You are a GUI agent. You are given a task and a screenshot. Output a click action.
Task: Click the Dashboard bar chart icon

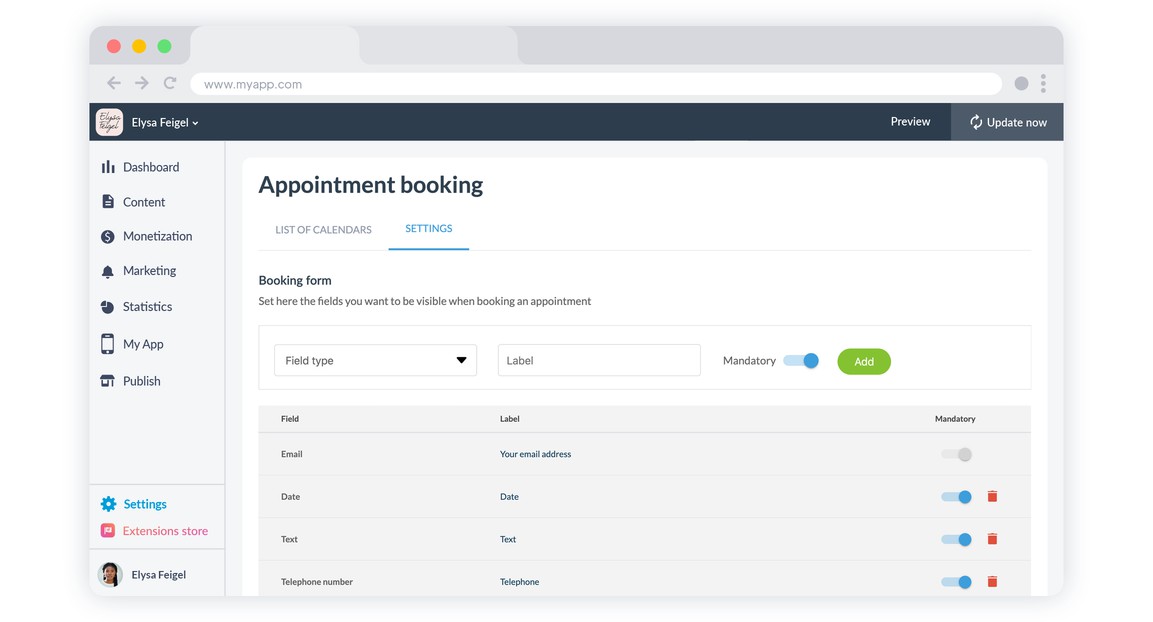pos(108,167)
